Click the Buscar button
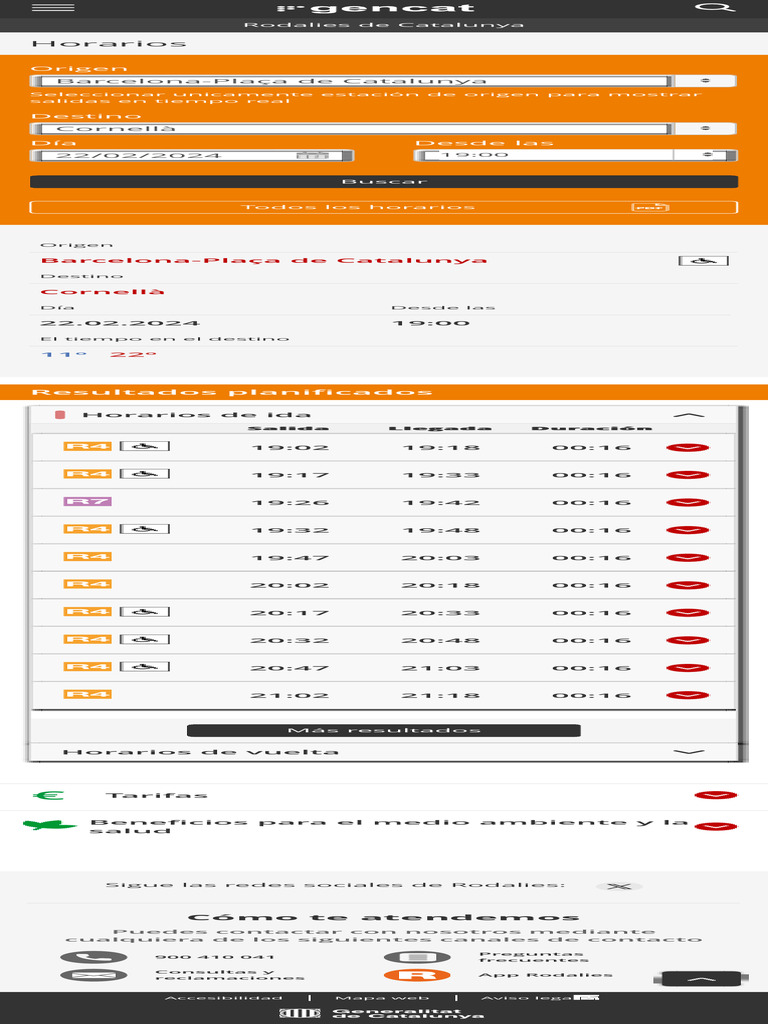Screen dimensions: 768x1024 pyautogui.click(x=384, y=182)
